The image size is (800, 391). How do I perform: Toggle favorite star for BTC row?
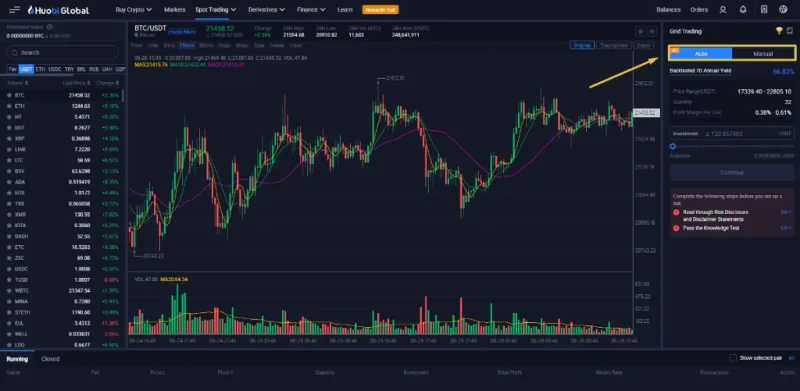click(9, 95)
